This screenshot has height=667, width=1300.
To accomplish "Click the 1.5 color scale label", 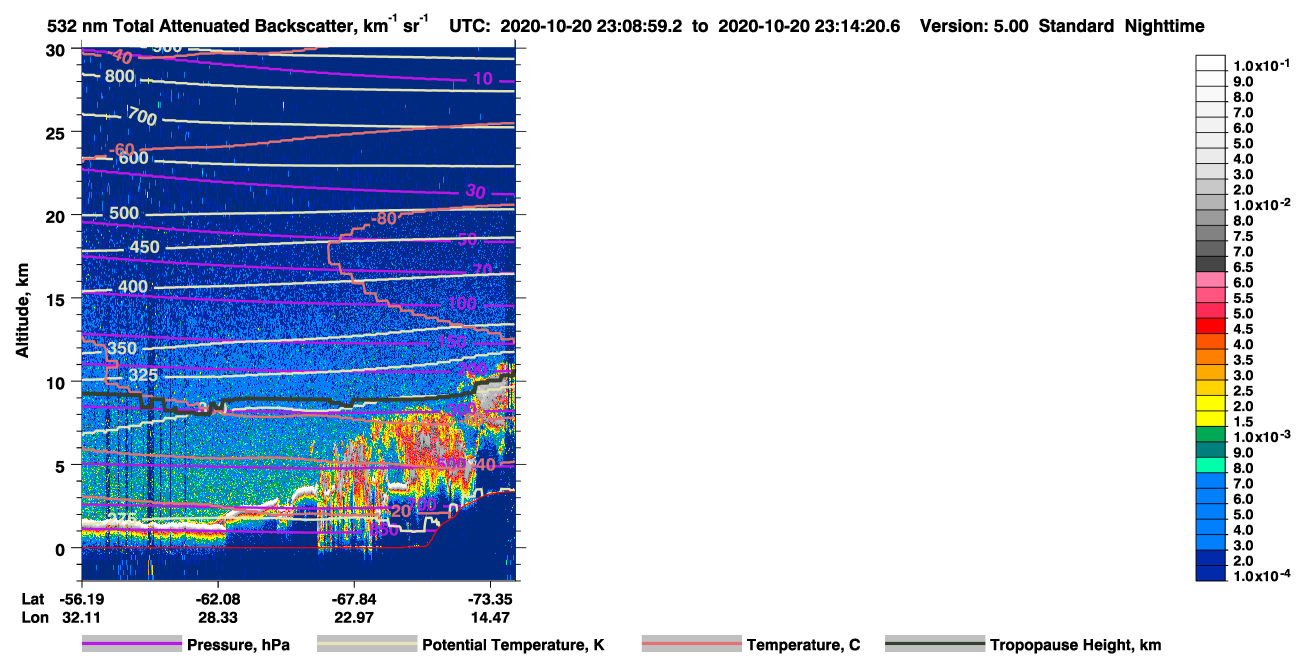I will (x=1244, y=422).
